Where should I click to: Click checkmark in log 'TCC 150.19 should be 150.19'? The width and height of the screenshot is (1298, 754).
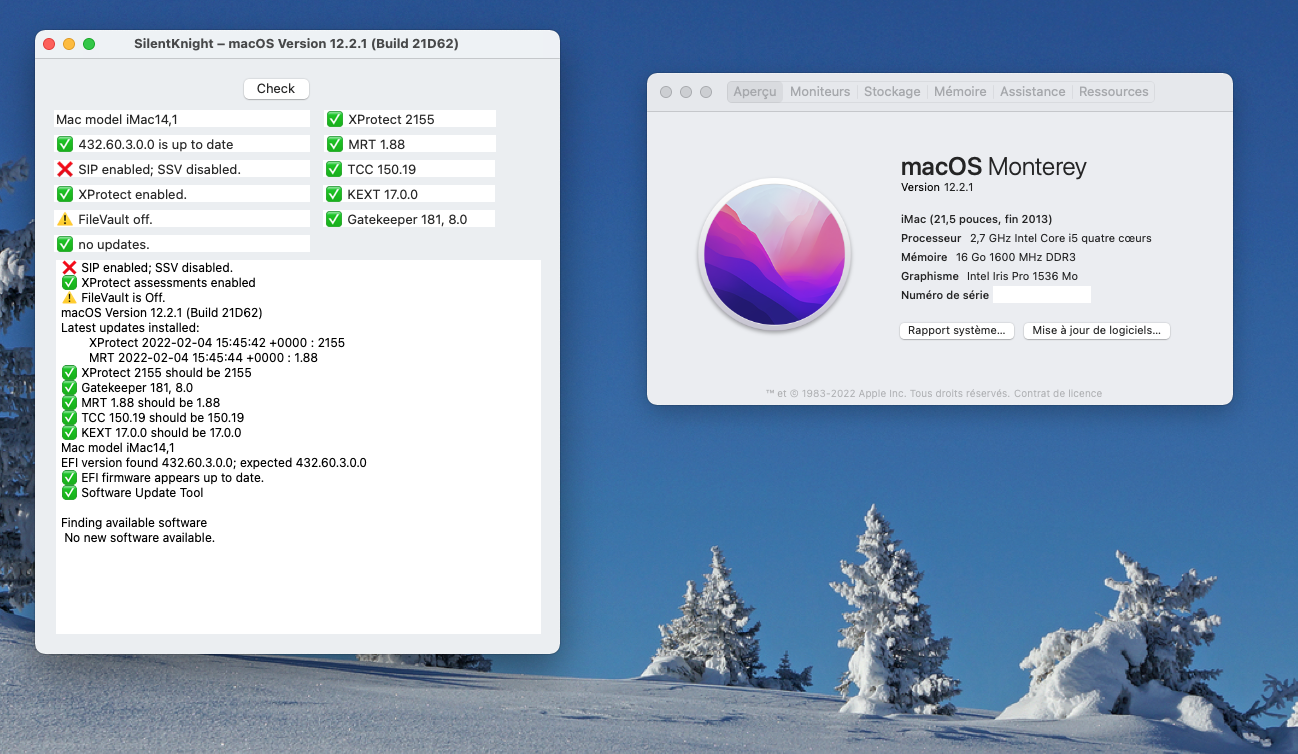tap(69, 418)
